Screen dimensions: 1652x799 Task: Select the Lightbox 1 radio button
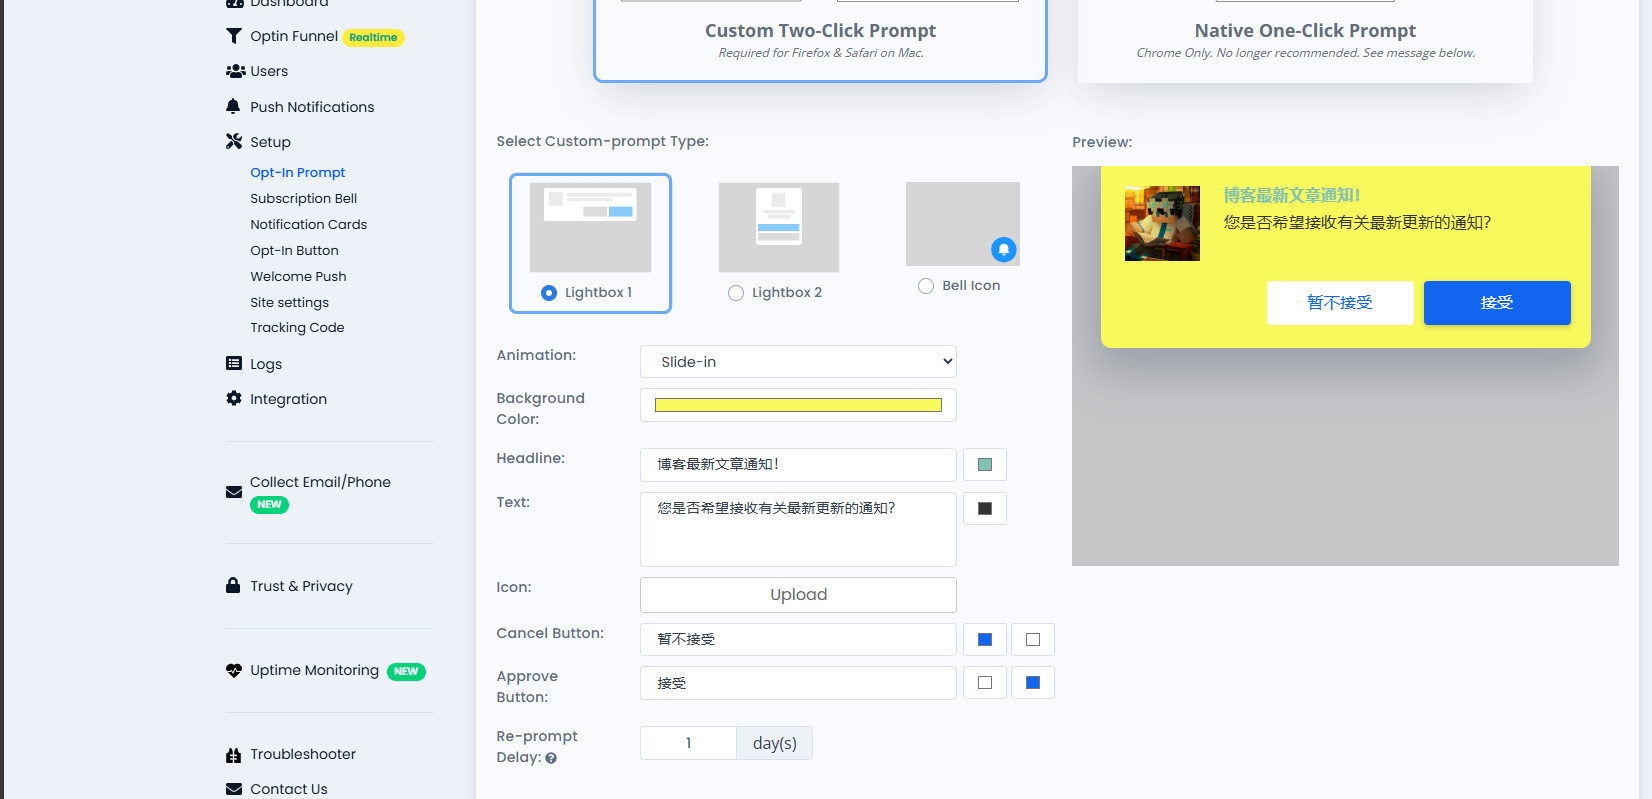(549, 293)
